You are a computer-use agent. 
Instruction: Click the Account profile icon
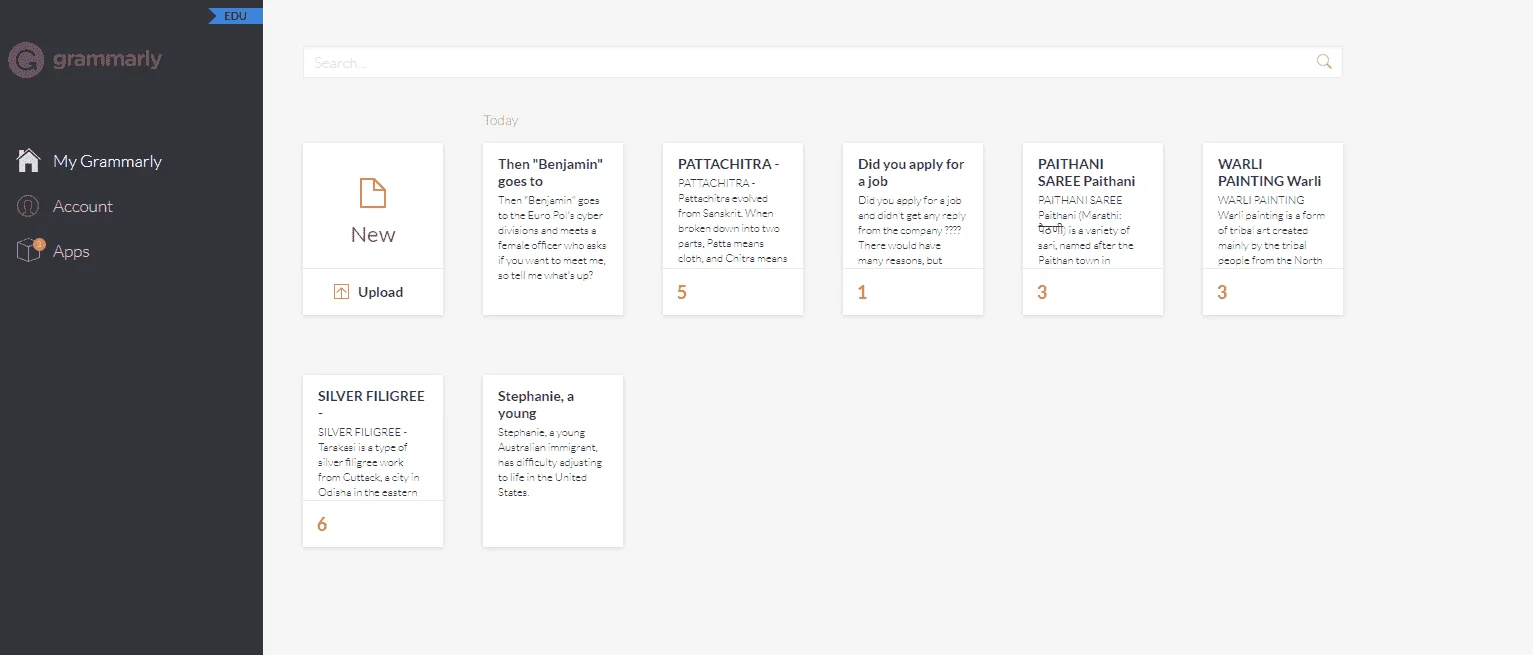(28, 206)
